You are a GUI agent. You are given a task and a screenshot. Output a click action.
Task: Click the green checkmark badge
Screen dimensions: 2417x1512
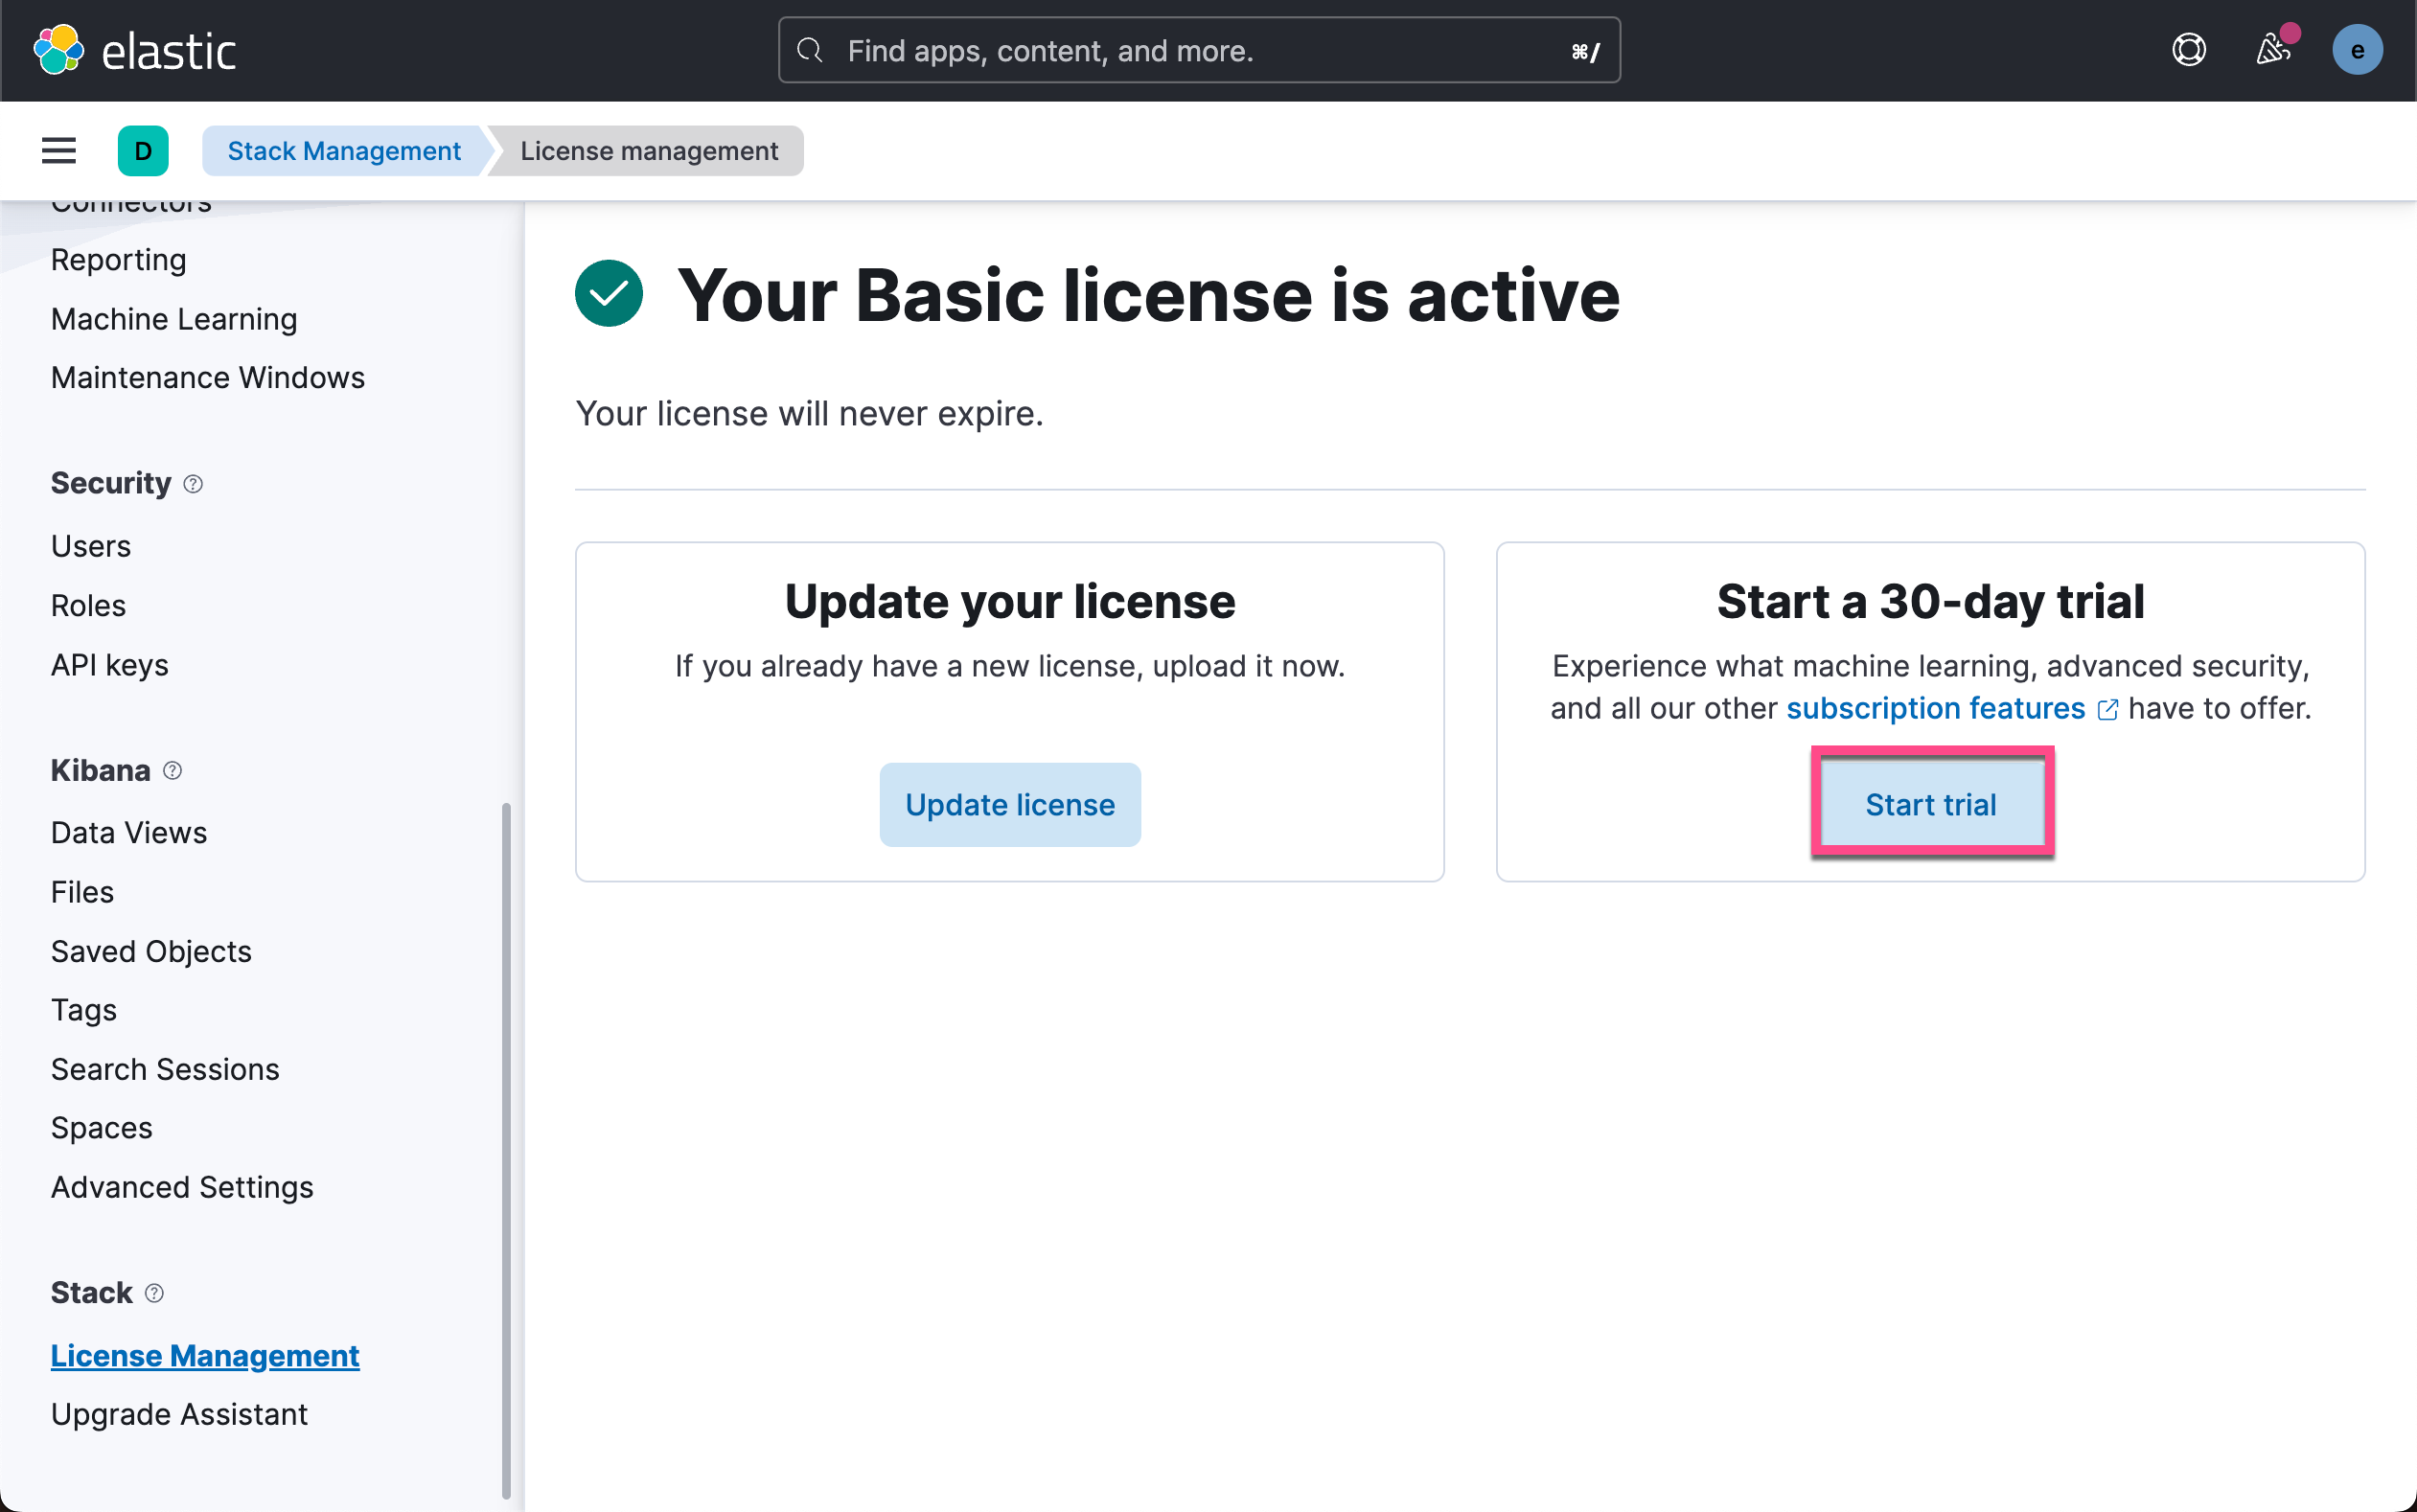coord(608,293)
